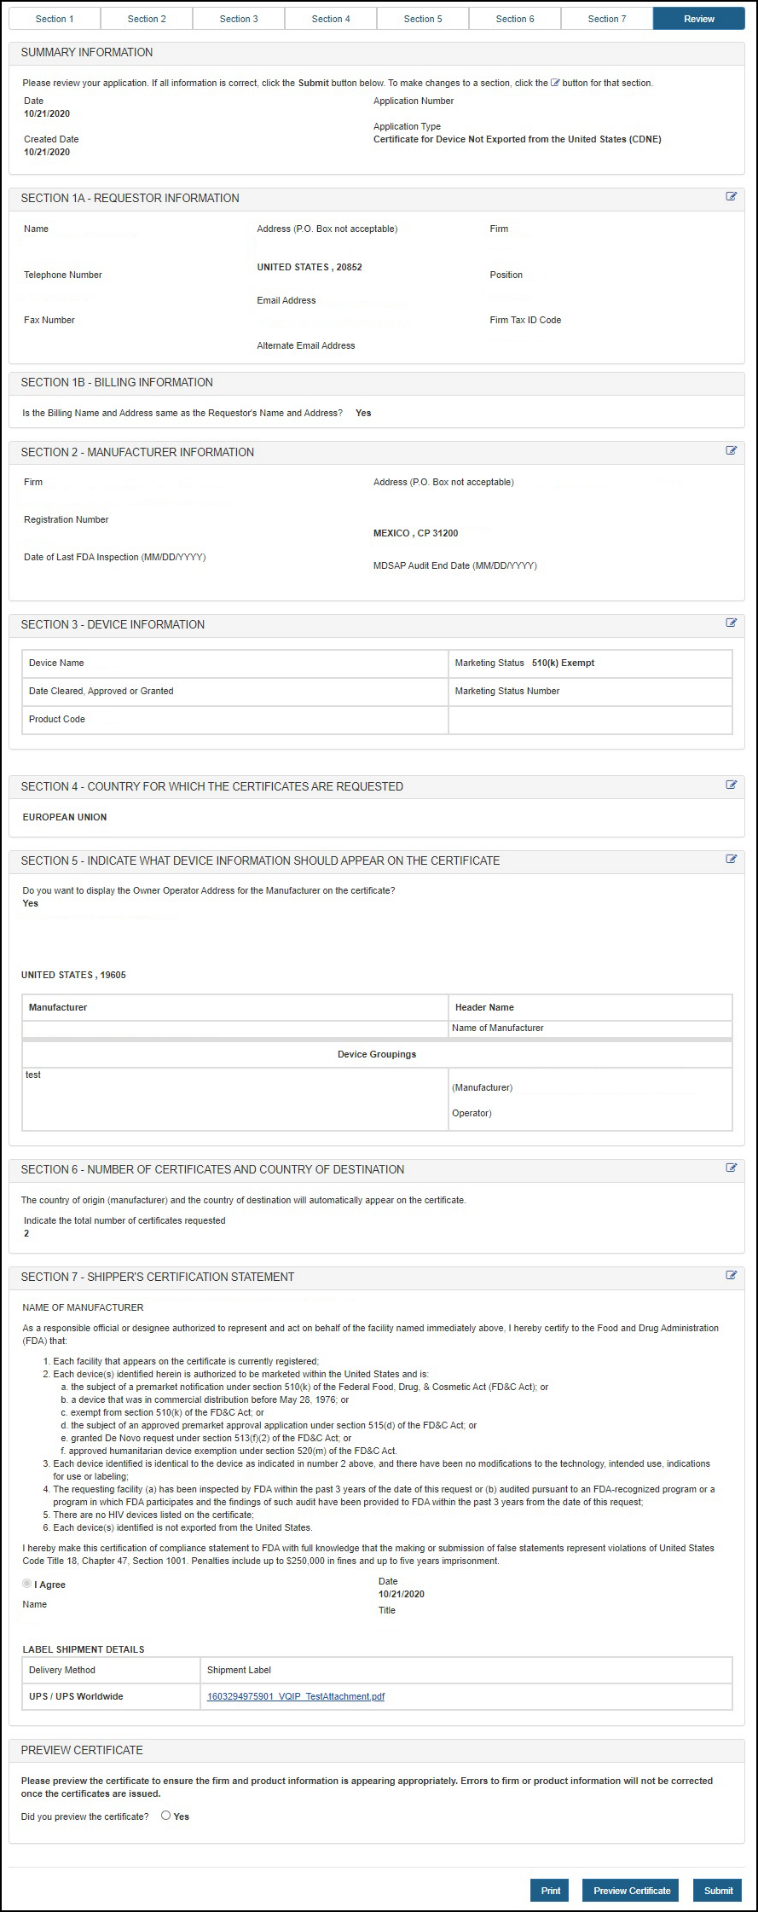Select the Section 5 tab
The image size is (758, 1912).
point(423,19)
